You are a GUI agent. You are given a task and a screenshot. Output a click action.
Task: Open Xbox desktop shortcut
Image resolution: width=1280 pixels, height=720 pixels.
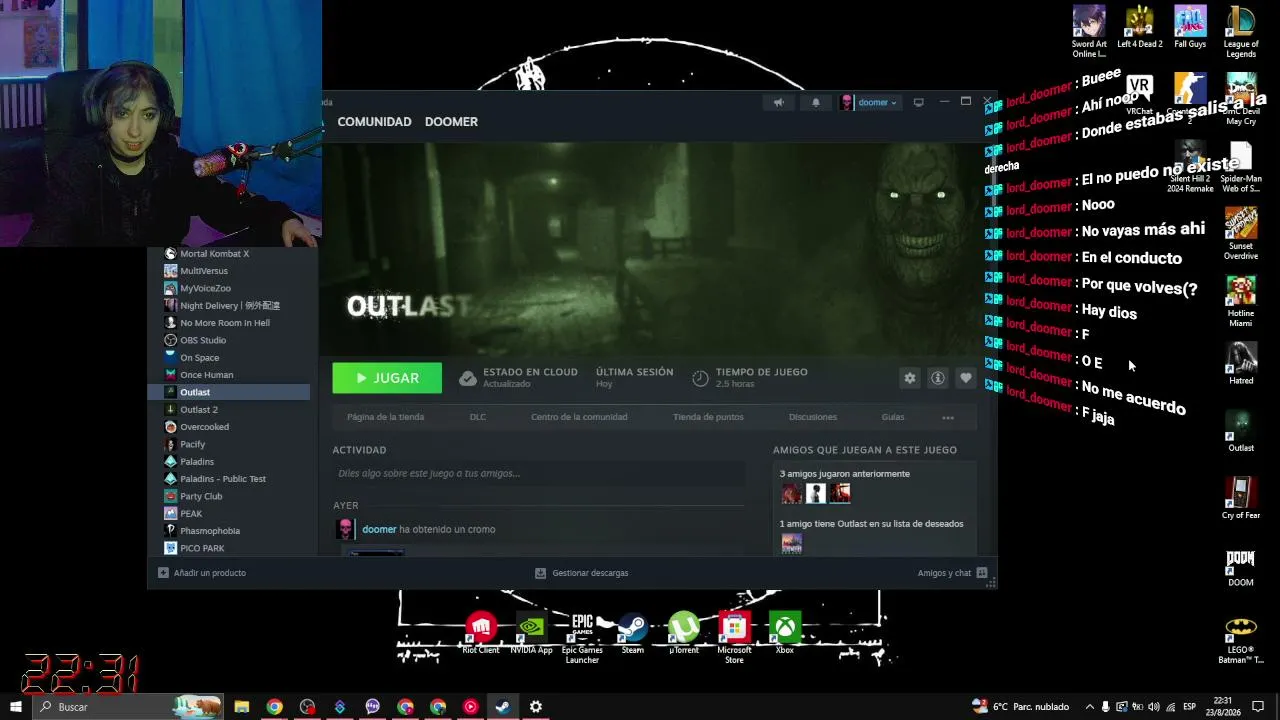(x=785, y=634)
